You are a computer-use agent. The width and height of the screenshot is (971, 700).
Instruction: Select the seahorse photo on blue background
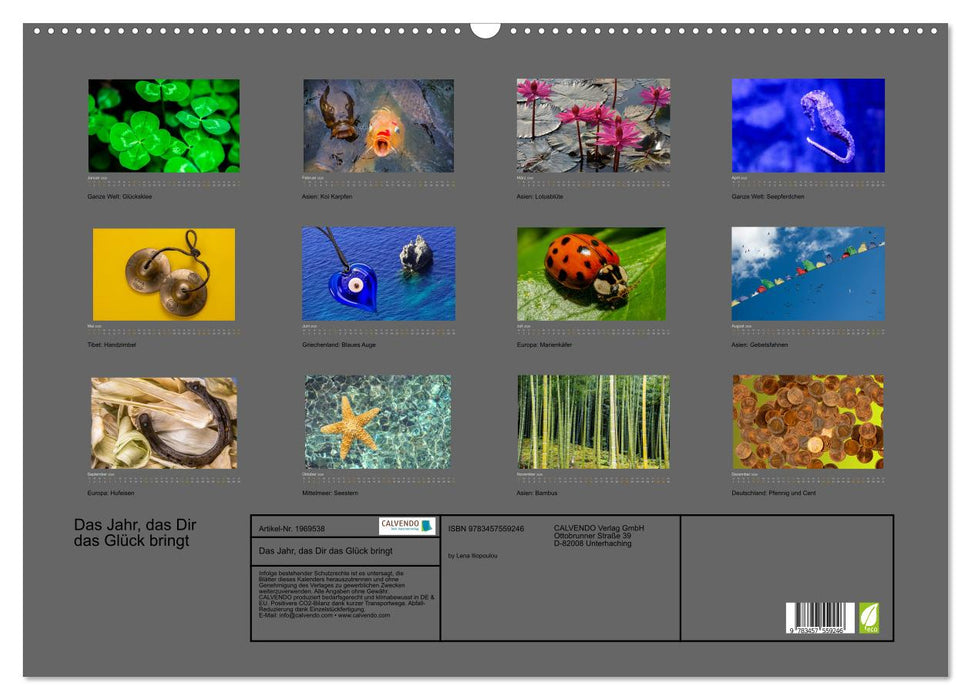click(808, 126)
